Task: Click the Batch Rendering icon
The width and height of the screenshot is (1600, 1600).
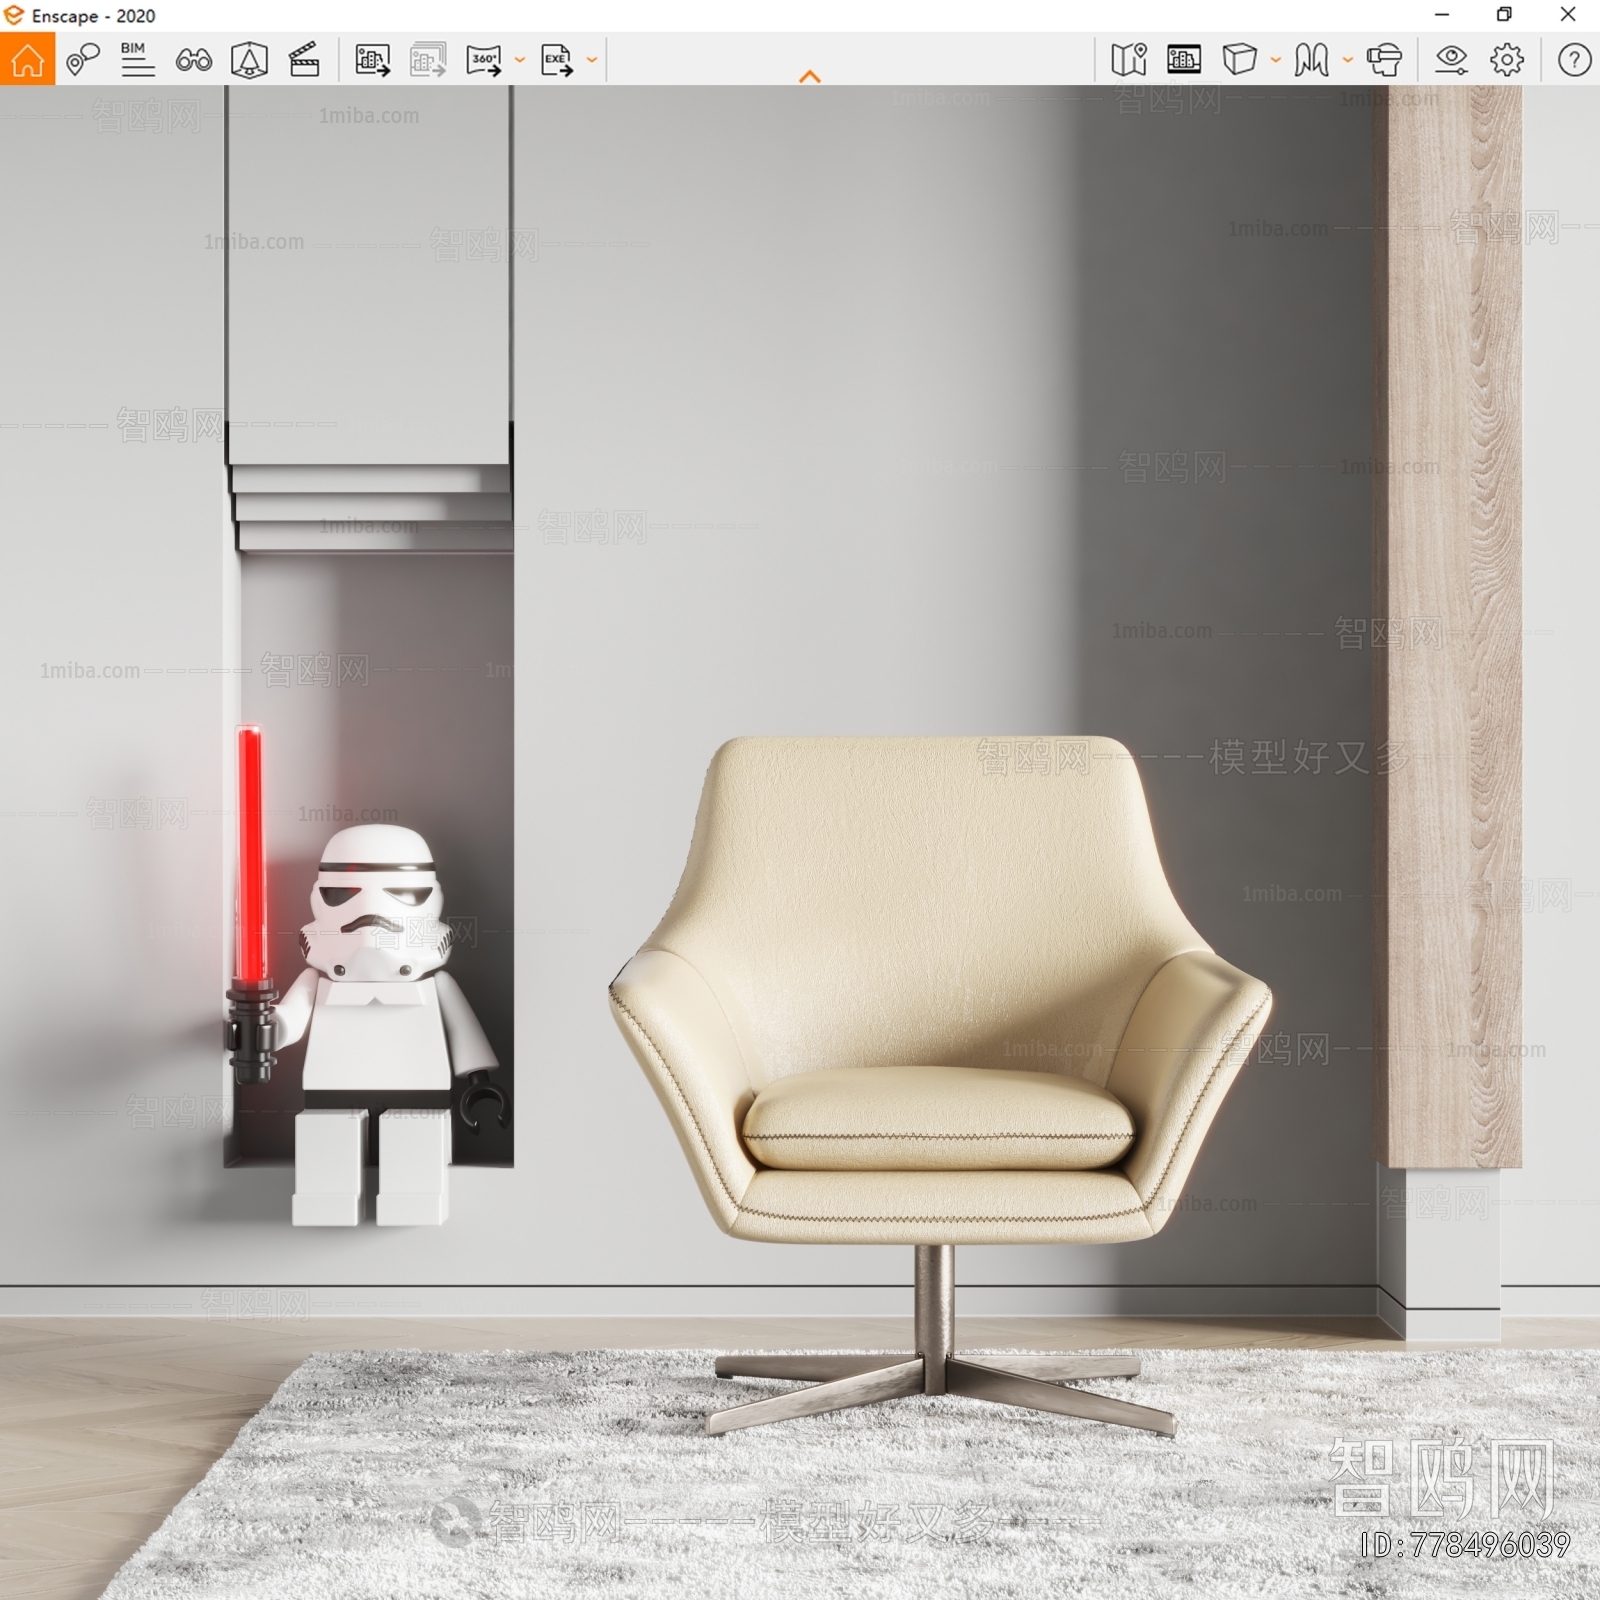Action: (x=428, y=60)
